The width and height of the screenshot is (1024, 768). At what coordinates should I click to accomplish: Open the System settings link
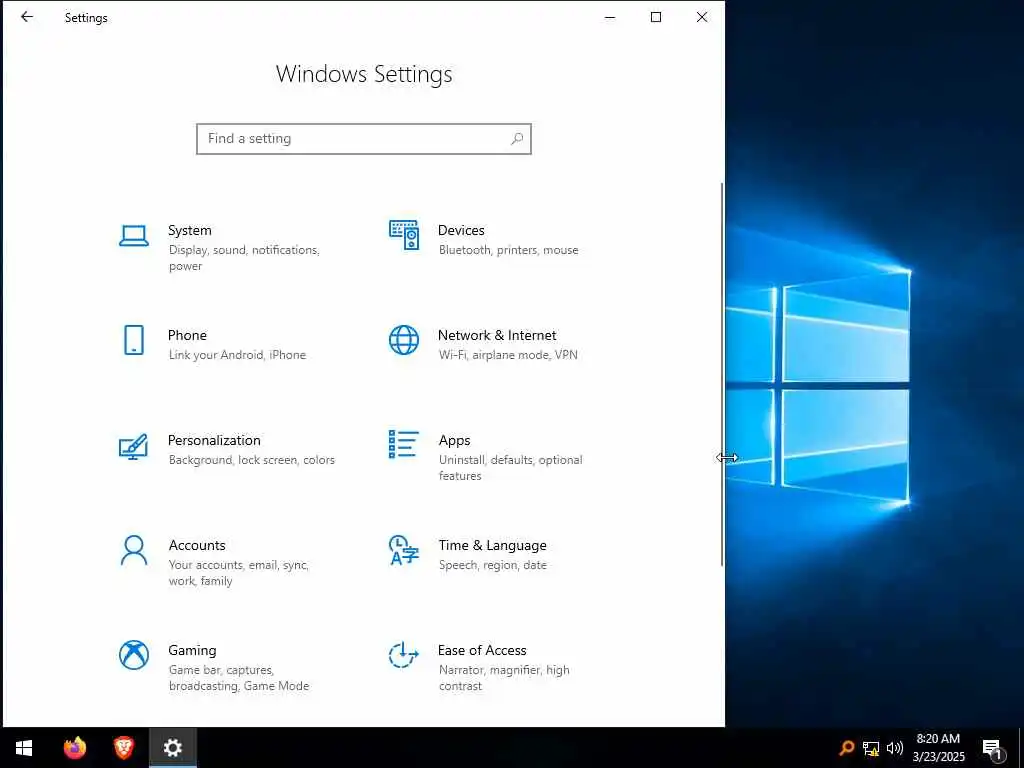click(x=189, y=230)
